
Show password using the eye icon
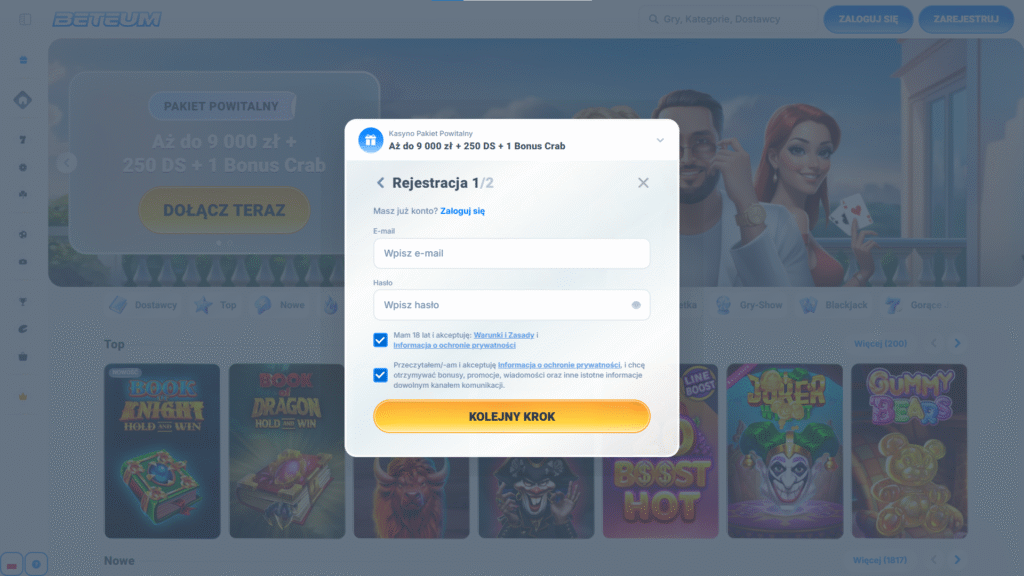[635, 305]
